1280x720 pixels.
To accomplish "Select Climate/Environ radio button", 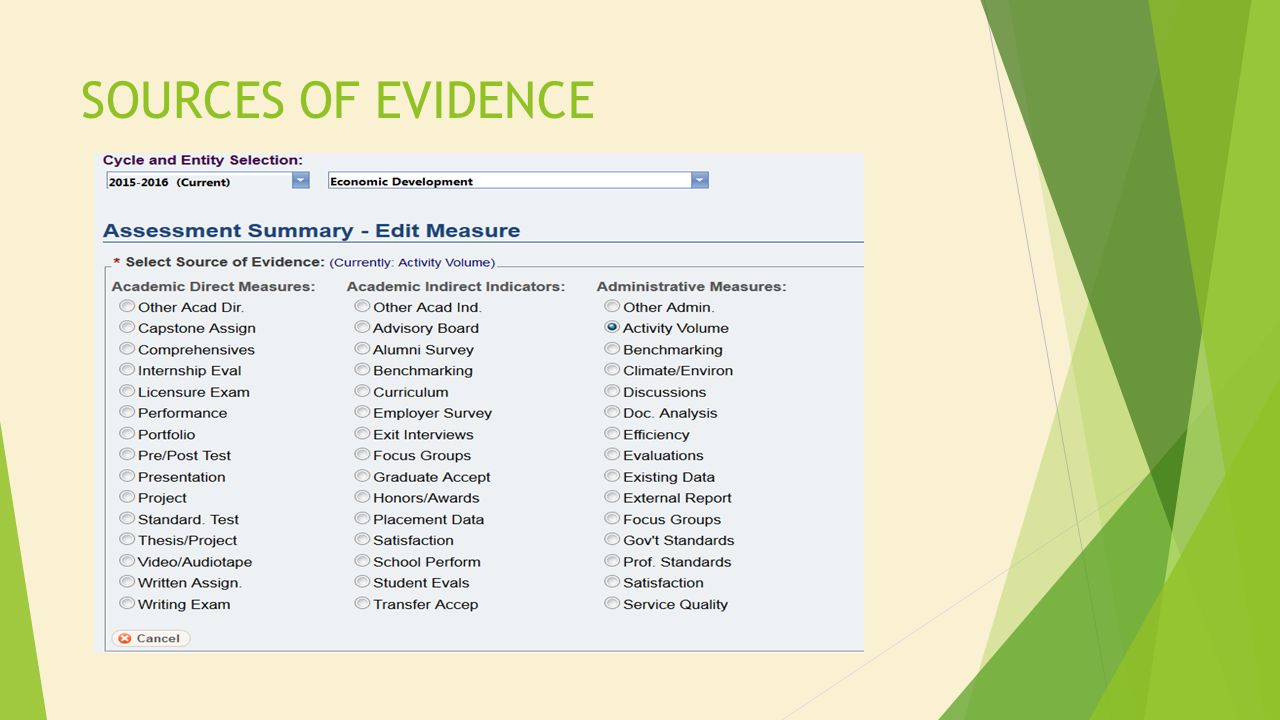I will 612,370.
